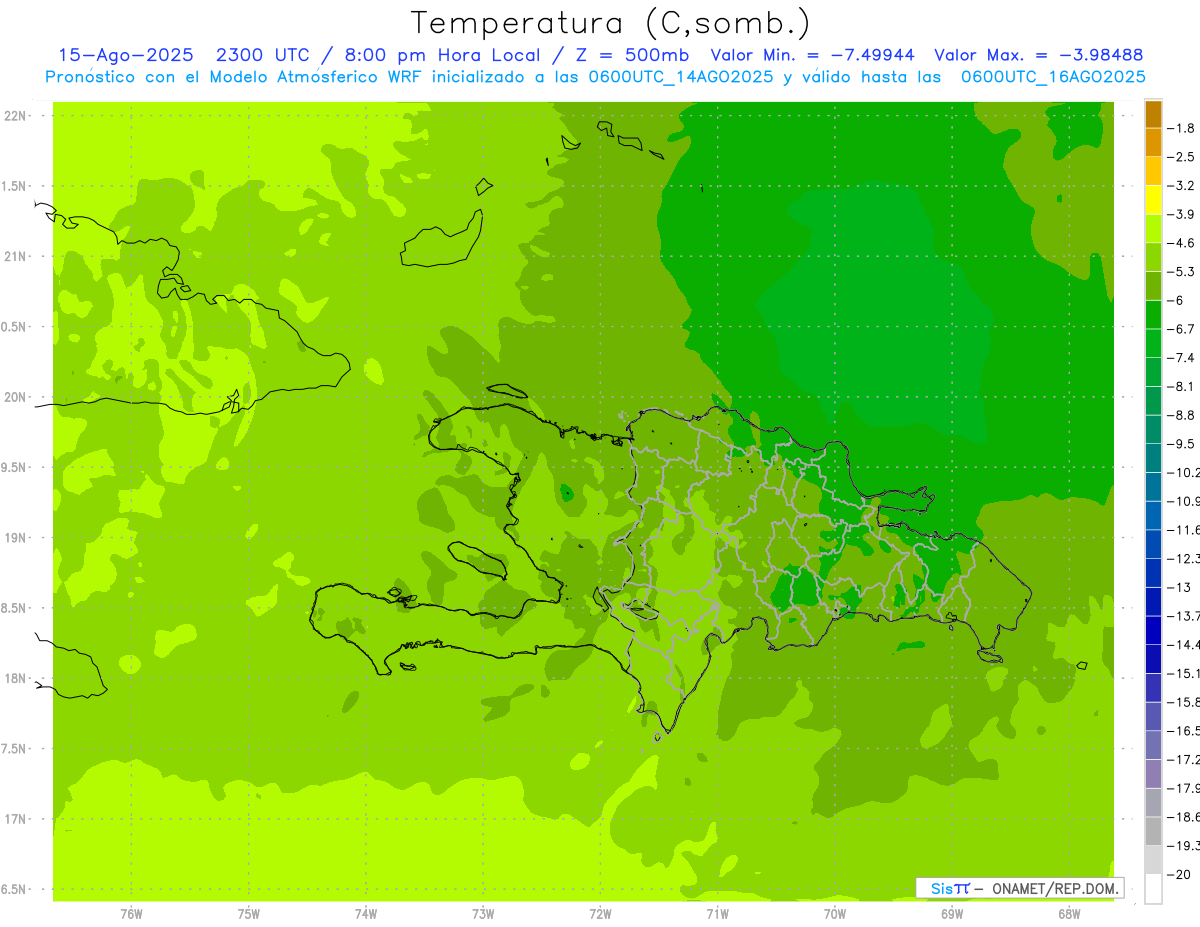The height and width of the screenshot is (927, 1200).
Task: Click the '69W' longitude axis label
Action: 952,914
